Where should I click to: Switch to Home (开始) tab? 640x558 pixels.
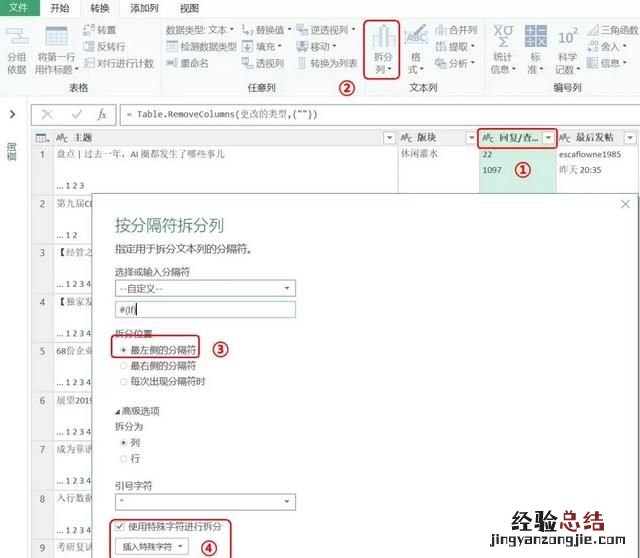(60, 8)
